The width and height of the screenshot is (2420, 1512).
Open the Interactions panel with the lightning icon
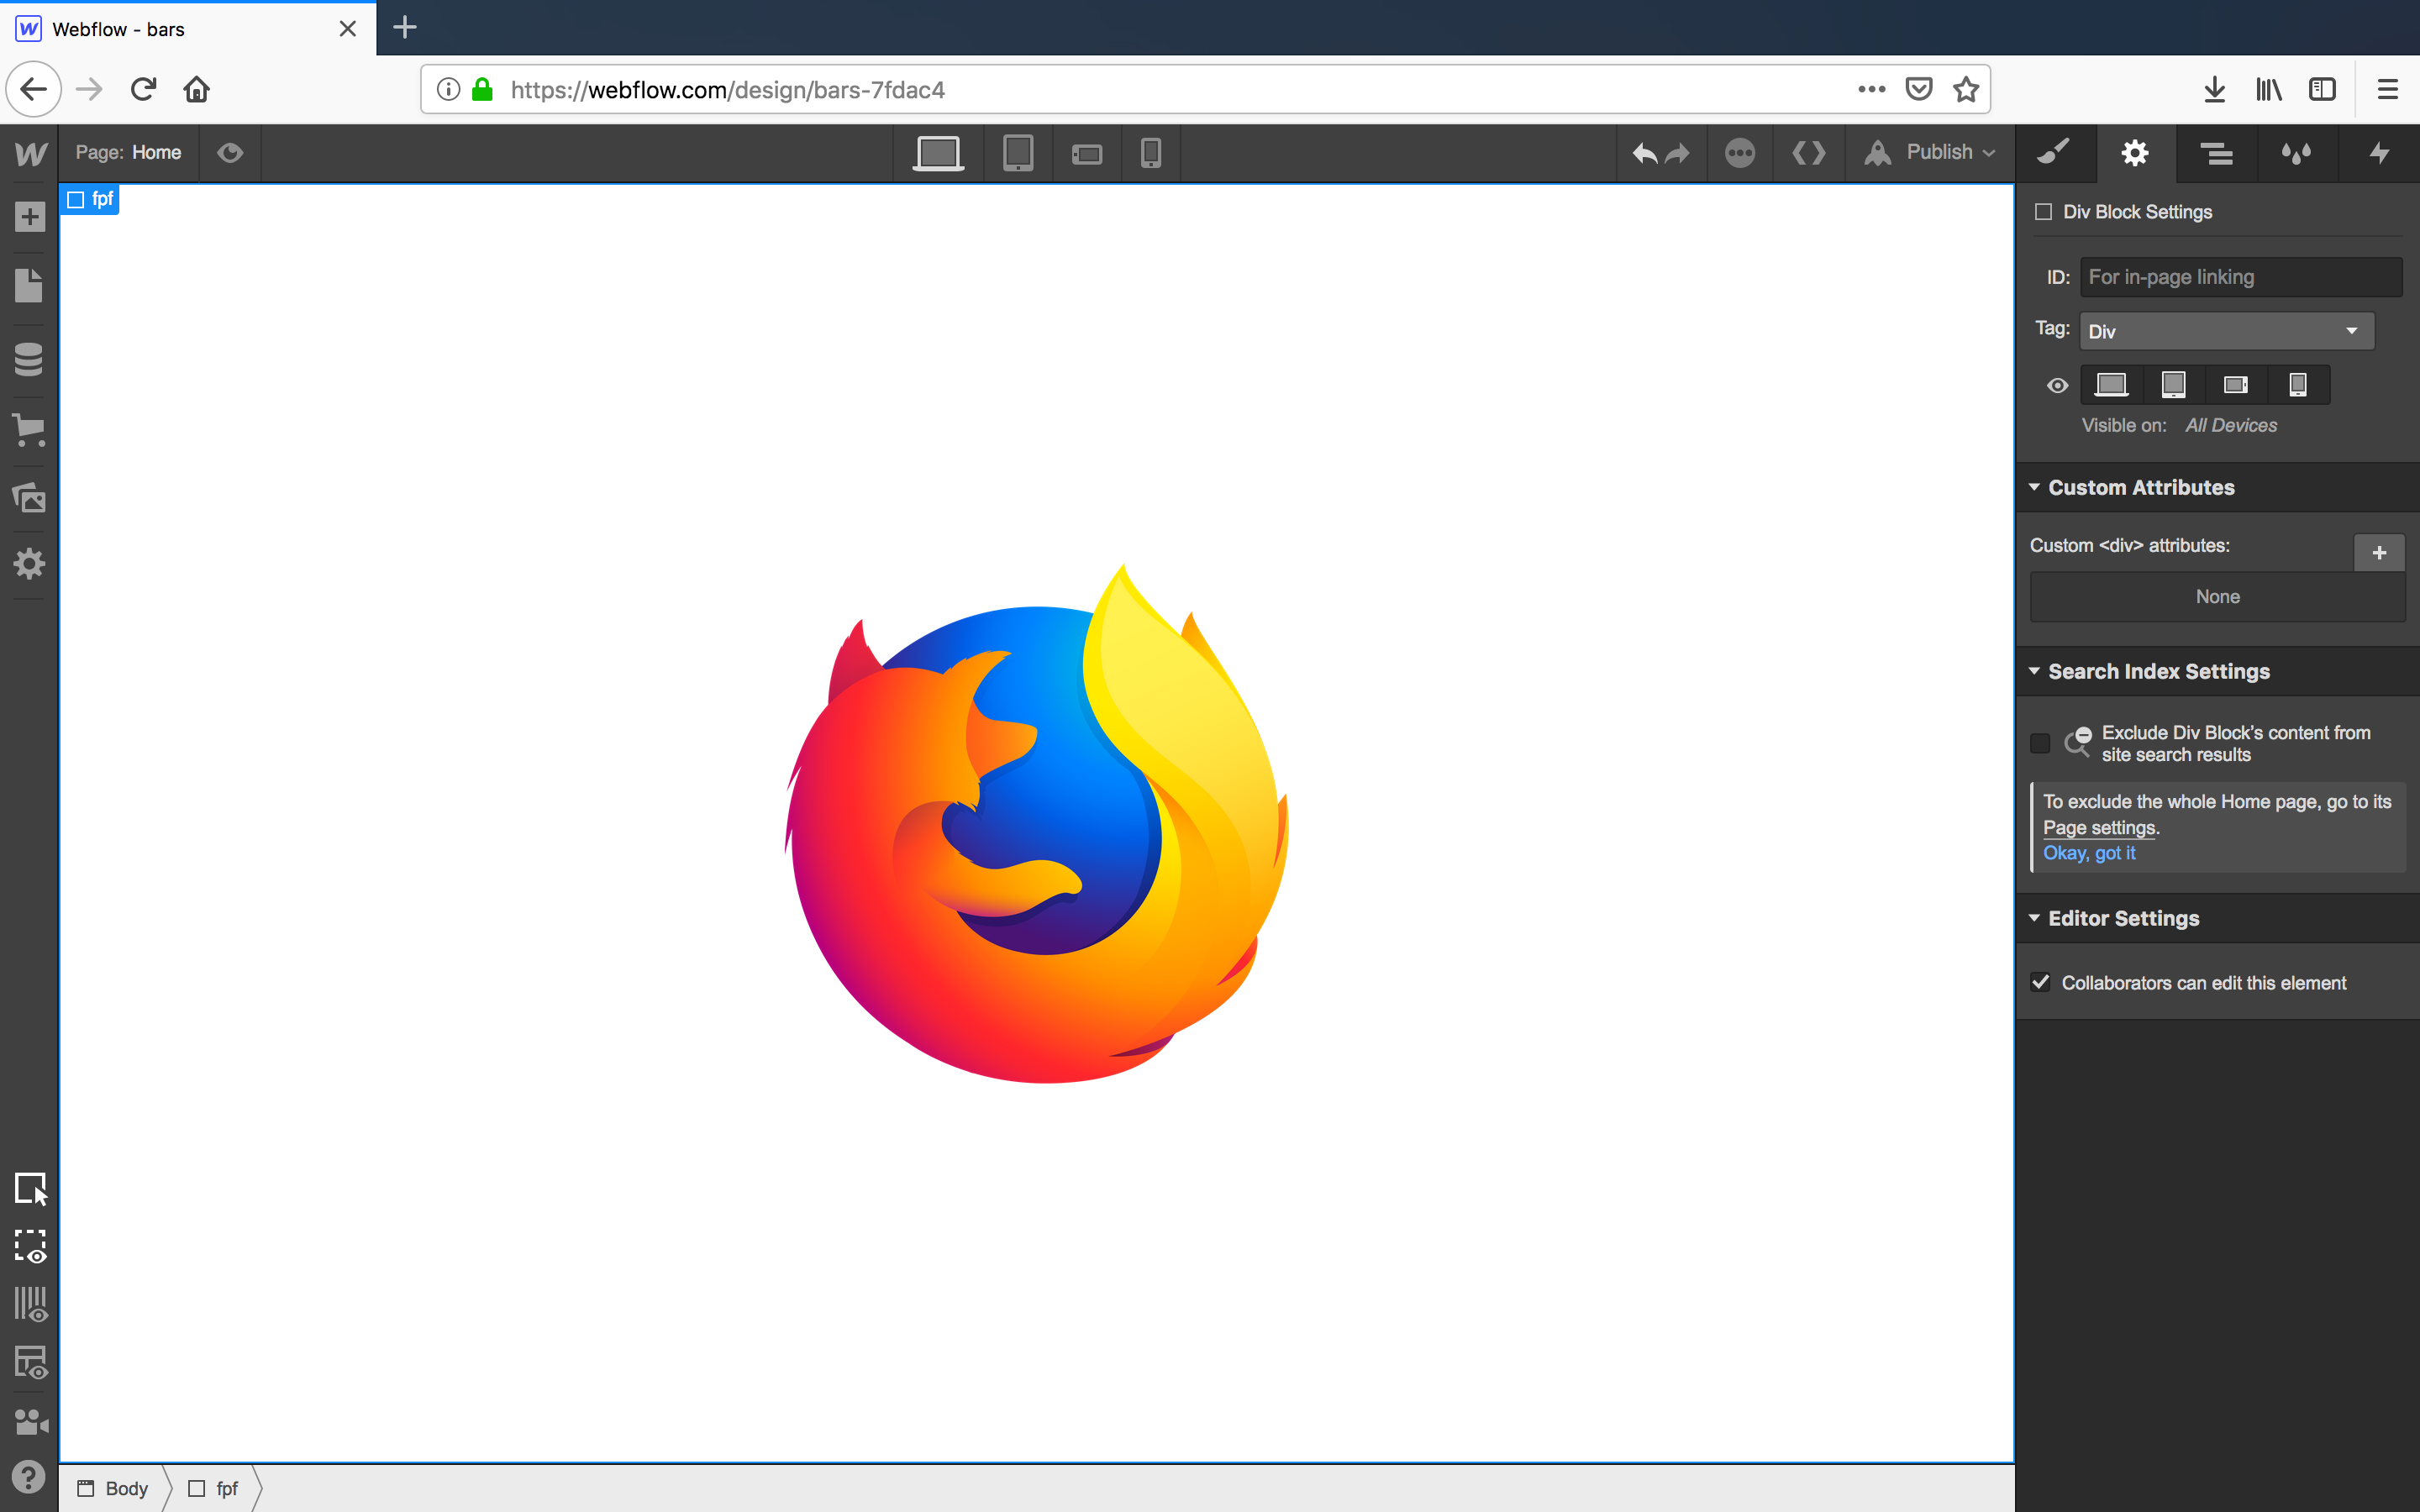[2378, 153]
